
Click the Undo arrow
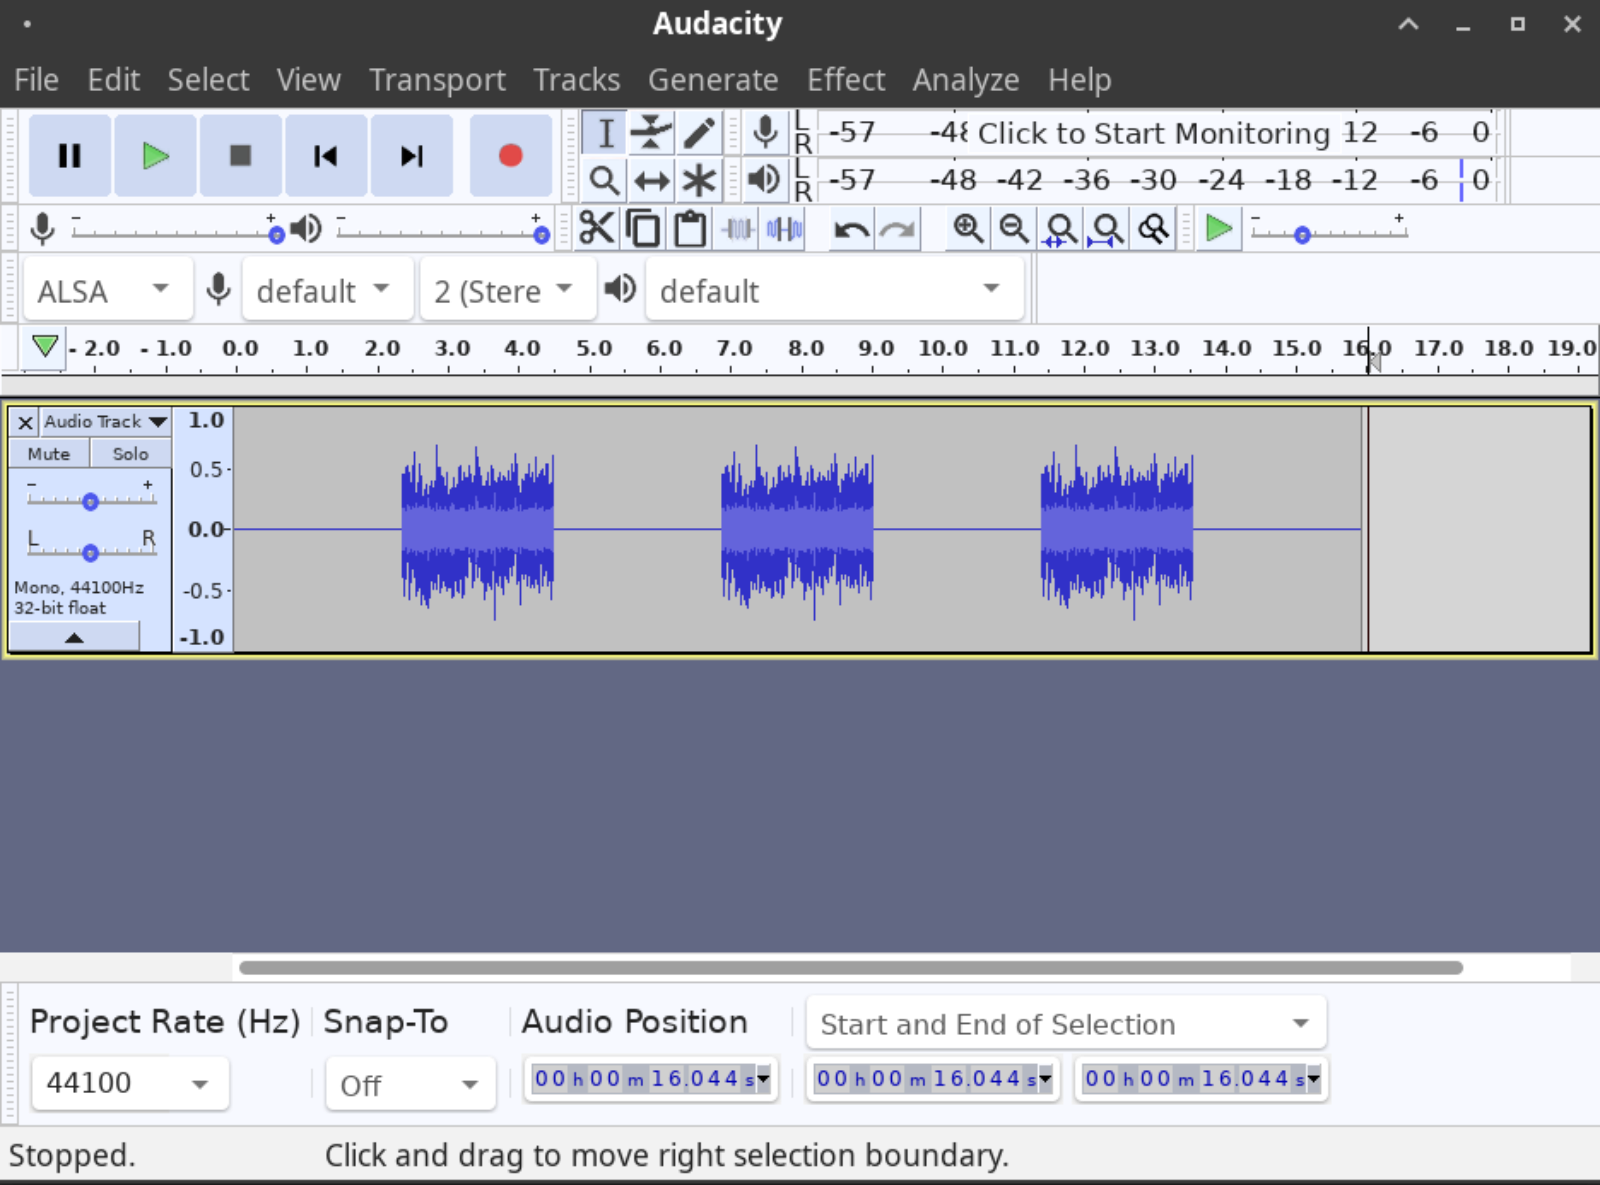[x=851, y=229]
